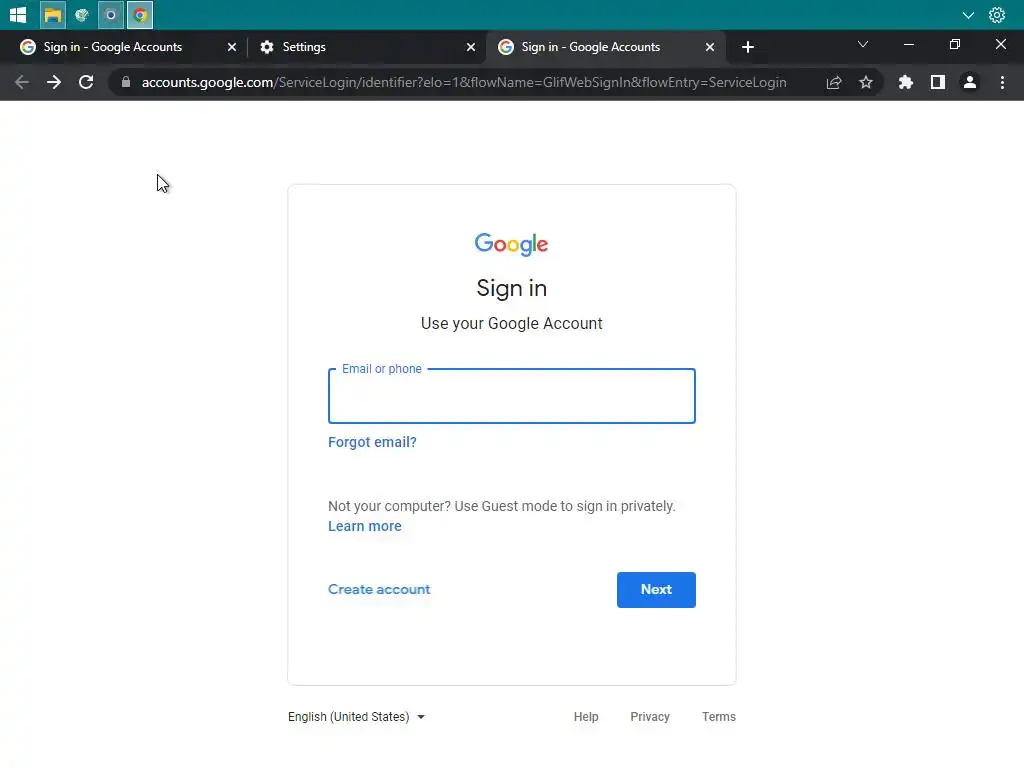View site information lock icon
Viewport: 1024px width, 768px height.
[126, 82]
